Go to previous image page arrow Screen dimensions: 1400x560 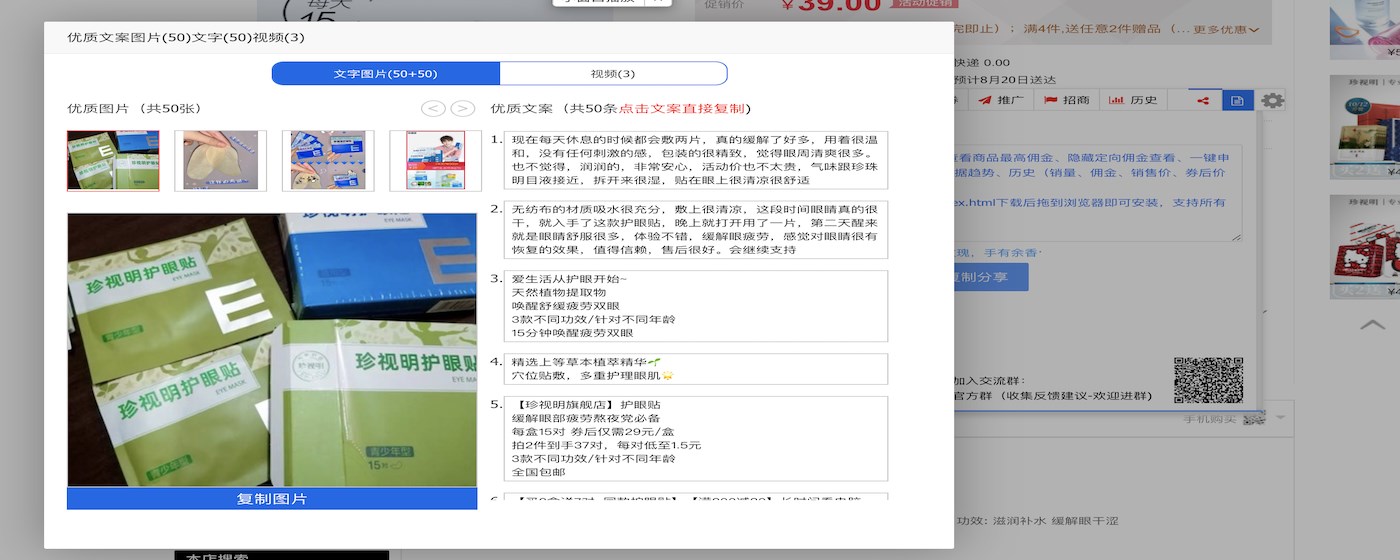[433, 108]
